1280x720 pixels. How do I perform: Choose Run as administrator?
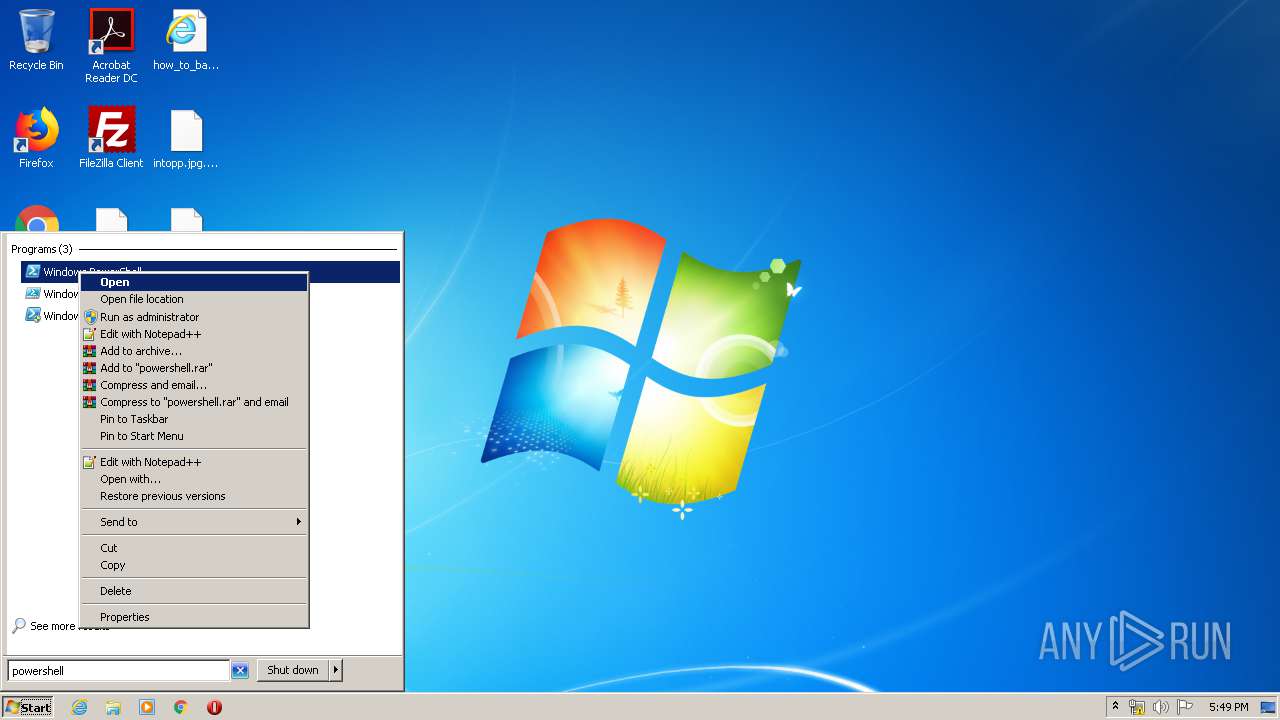(x=194, y=317)
